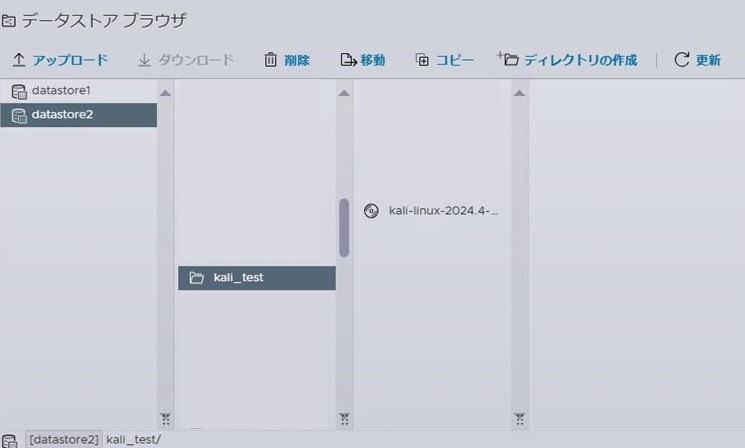
Task: Click the datastore icon in the path bar
Action: pos(10,440)
